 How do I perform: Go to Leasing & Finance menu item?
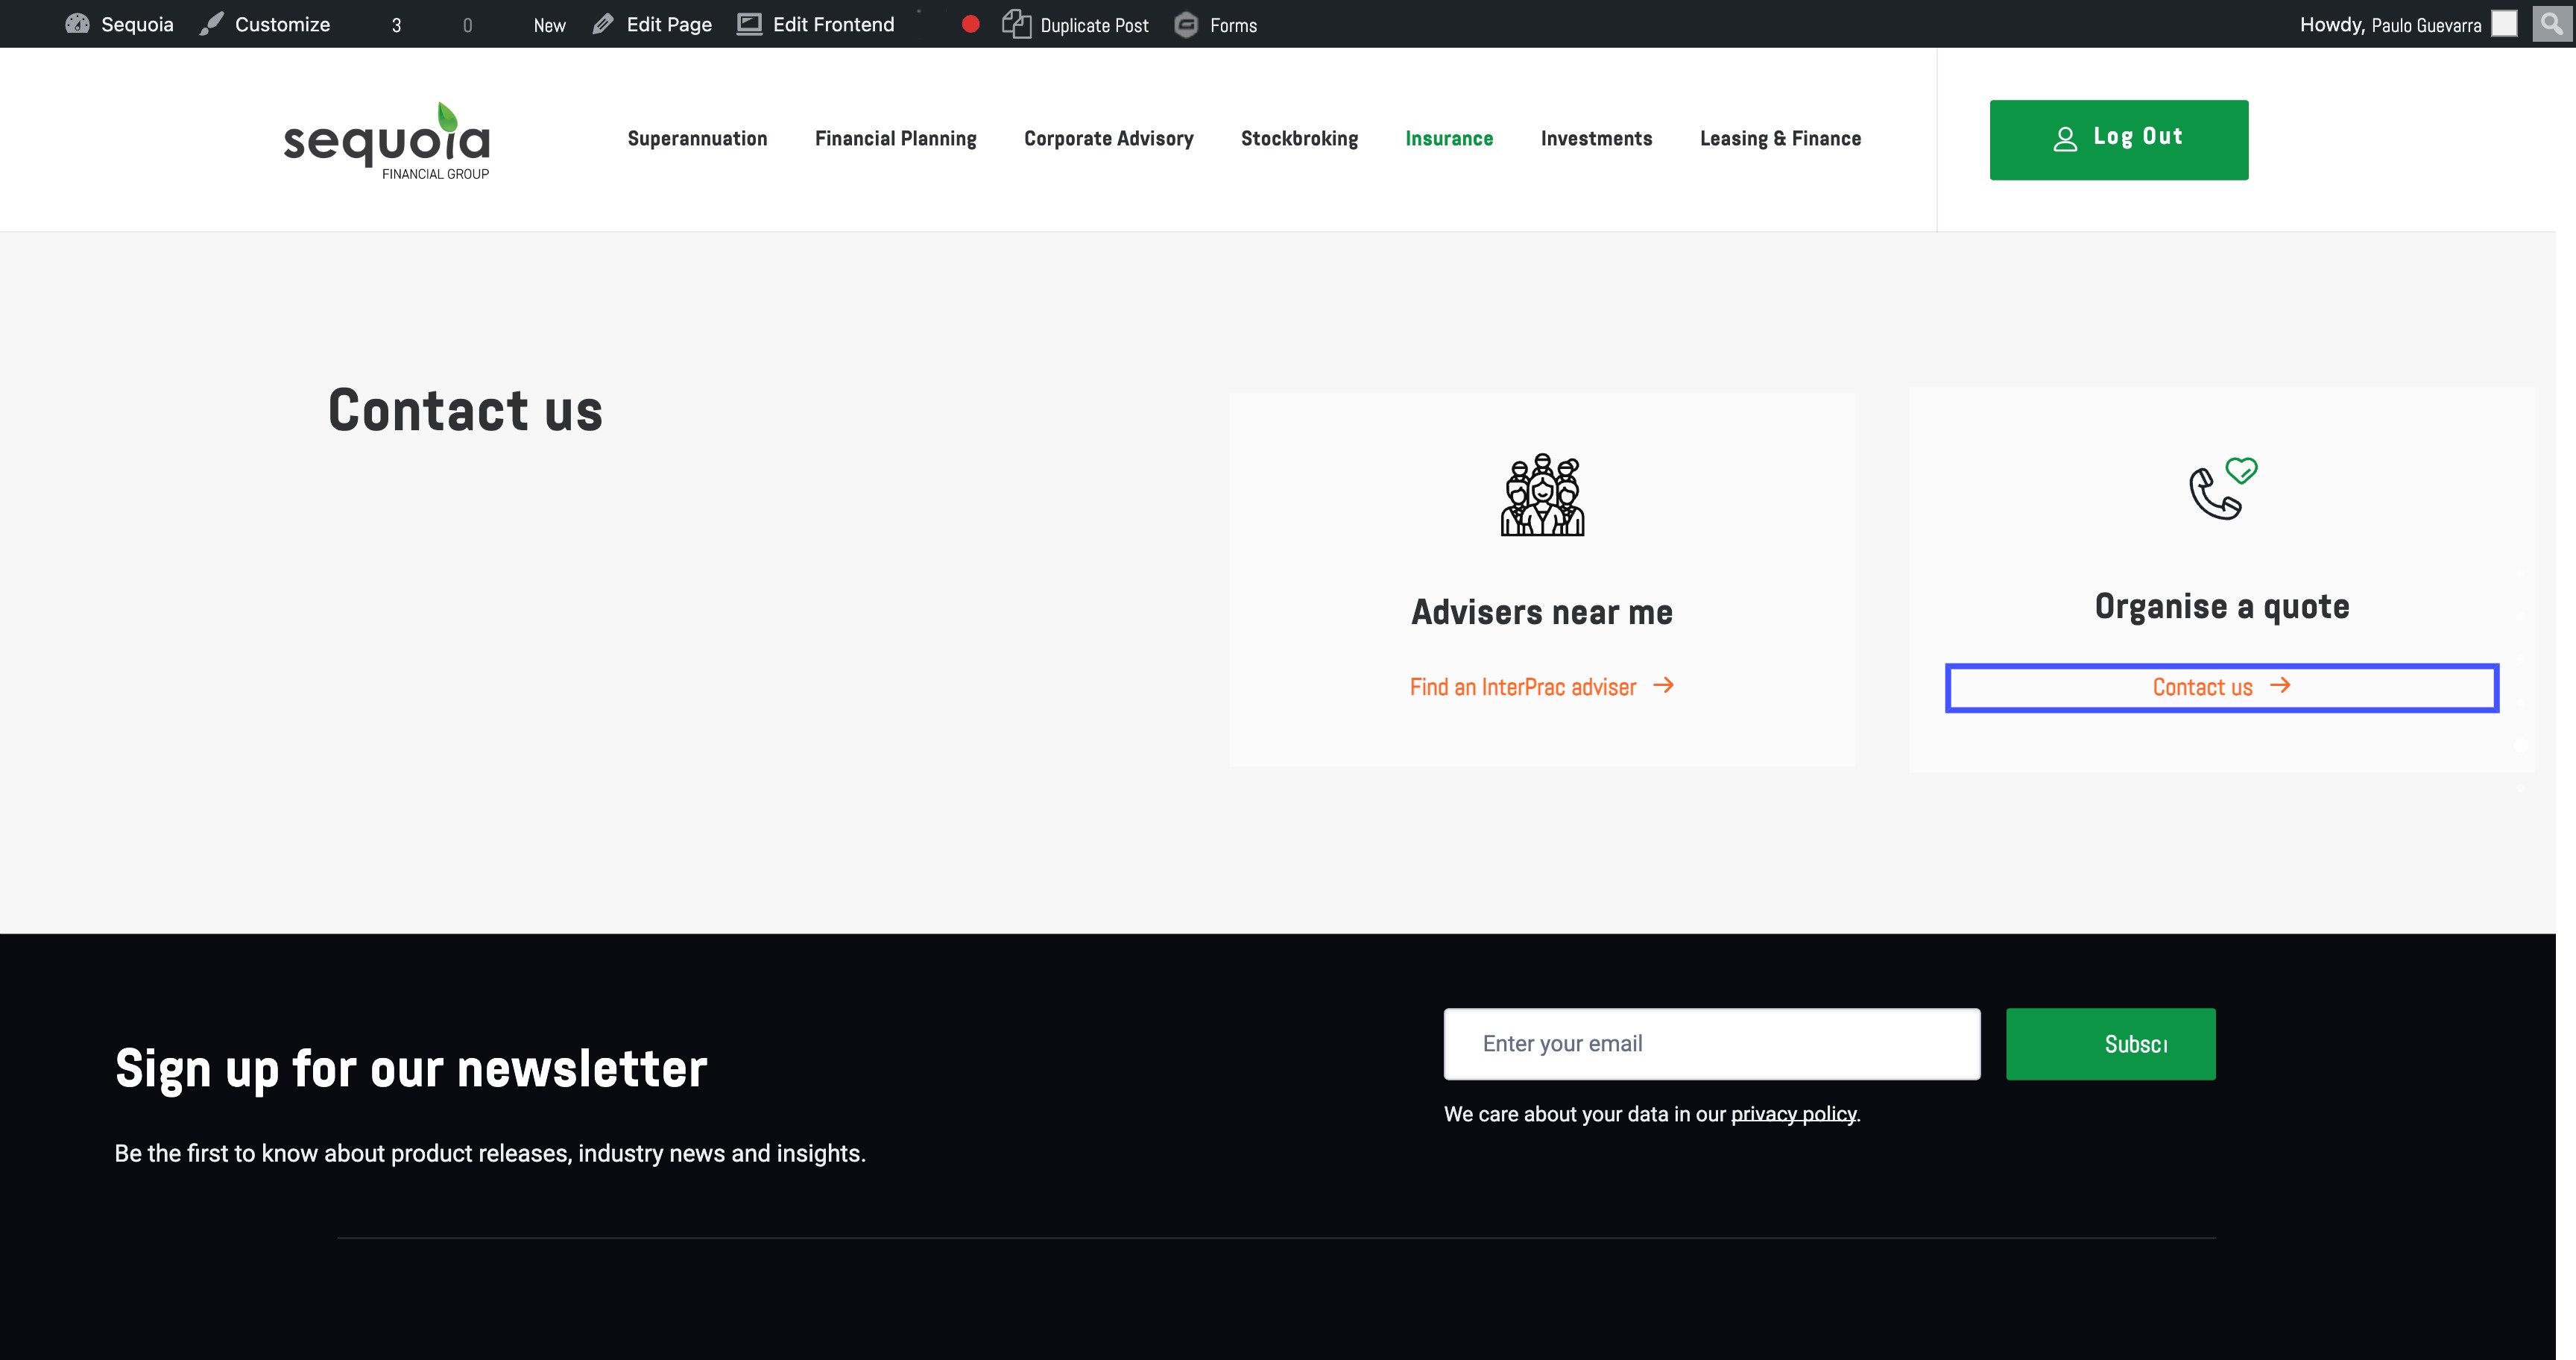pyautogui.click(x=1780, y=139)
